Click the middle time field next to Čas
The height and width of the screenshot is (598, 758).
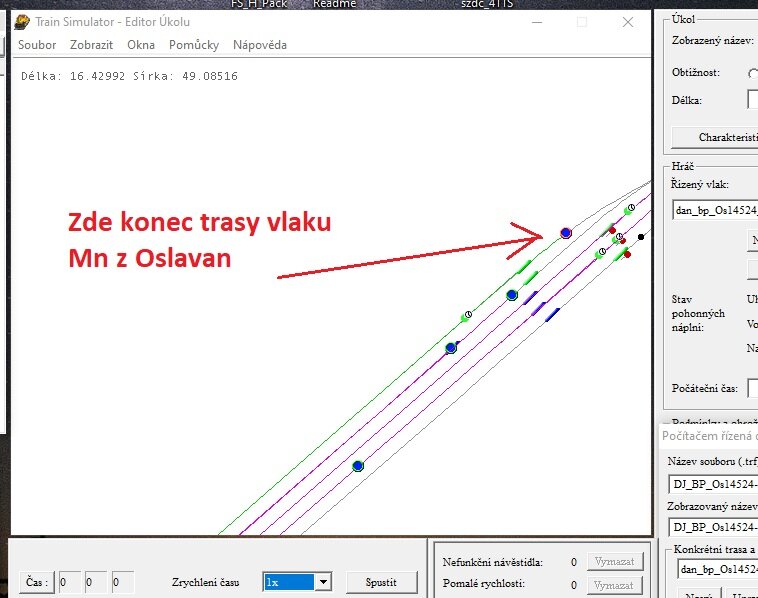[x=96, y=582]
